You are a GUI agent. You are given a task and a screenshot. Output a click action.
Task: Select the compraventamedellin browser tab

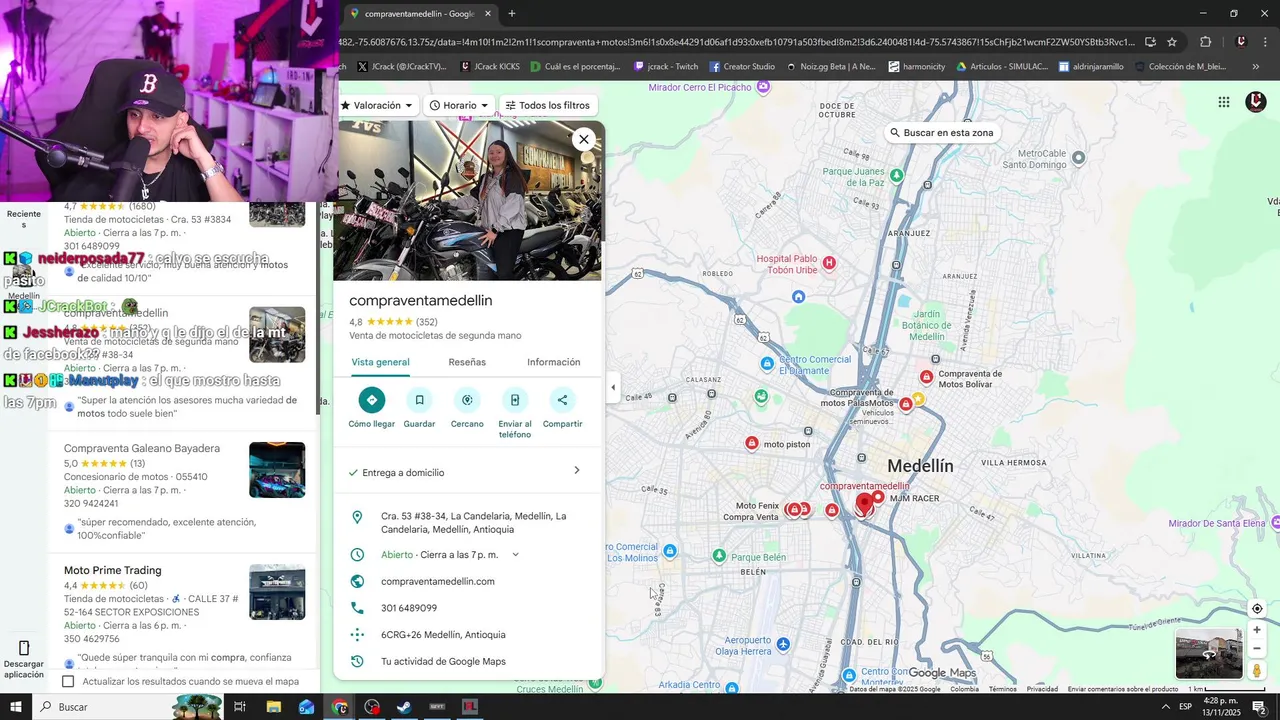[419, 14]
